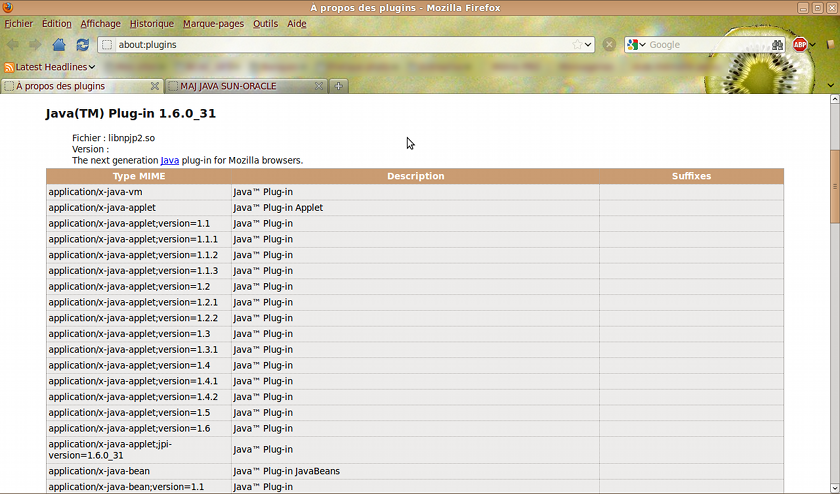Click 'application/x-java-applet;version=1.1.1' cell
Screen dimensions: 840x494
(139, 239)
